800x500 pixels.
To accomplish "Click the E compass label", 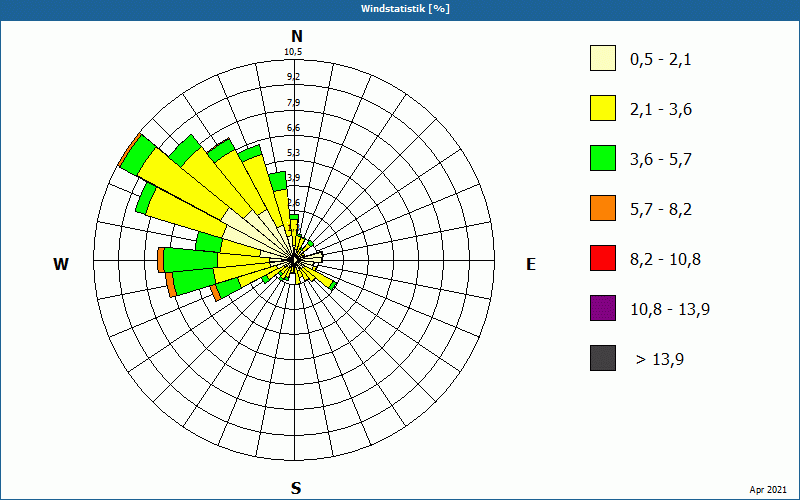I will click(531, 264).
